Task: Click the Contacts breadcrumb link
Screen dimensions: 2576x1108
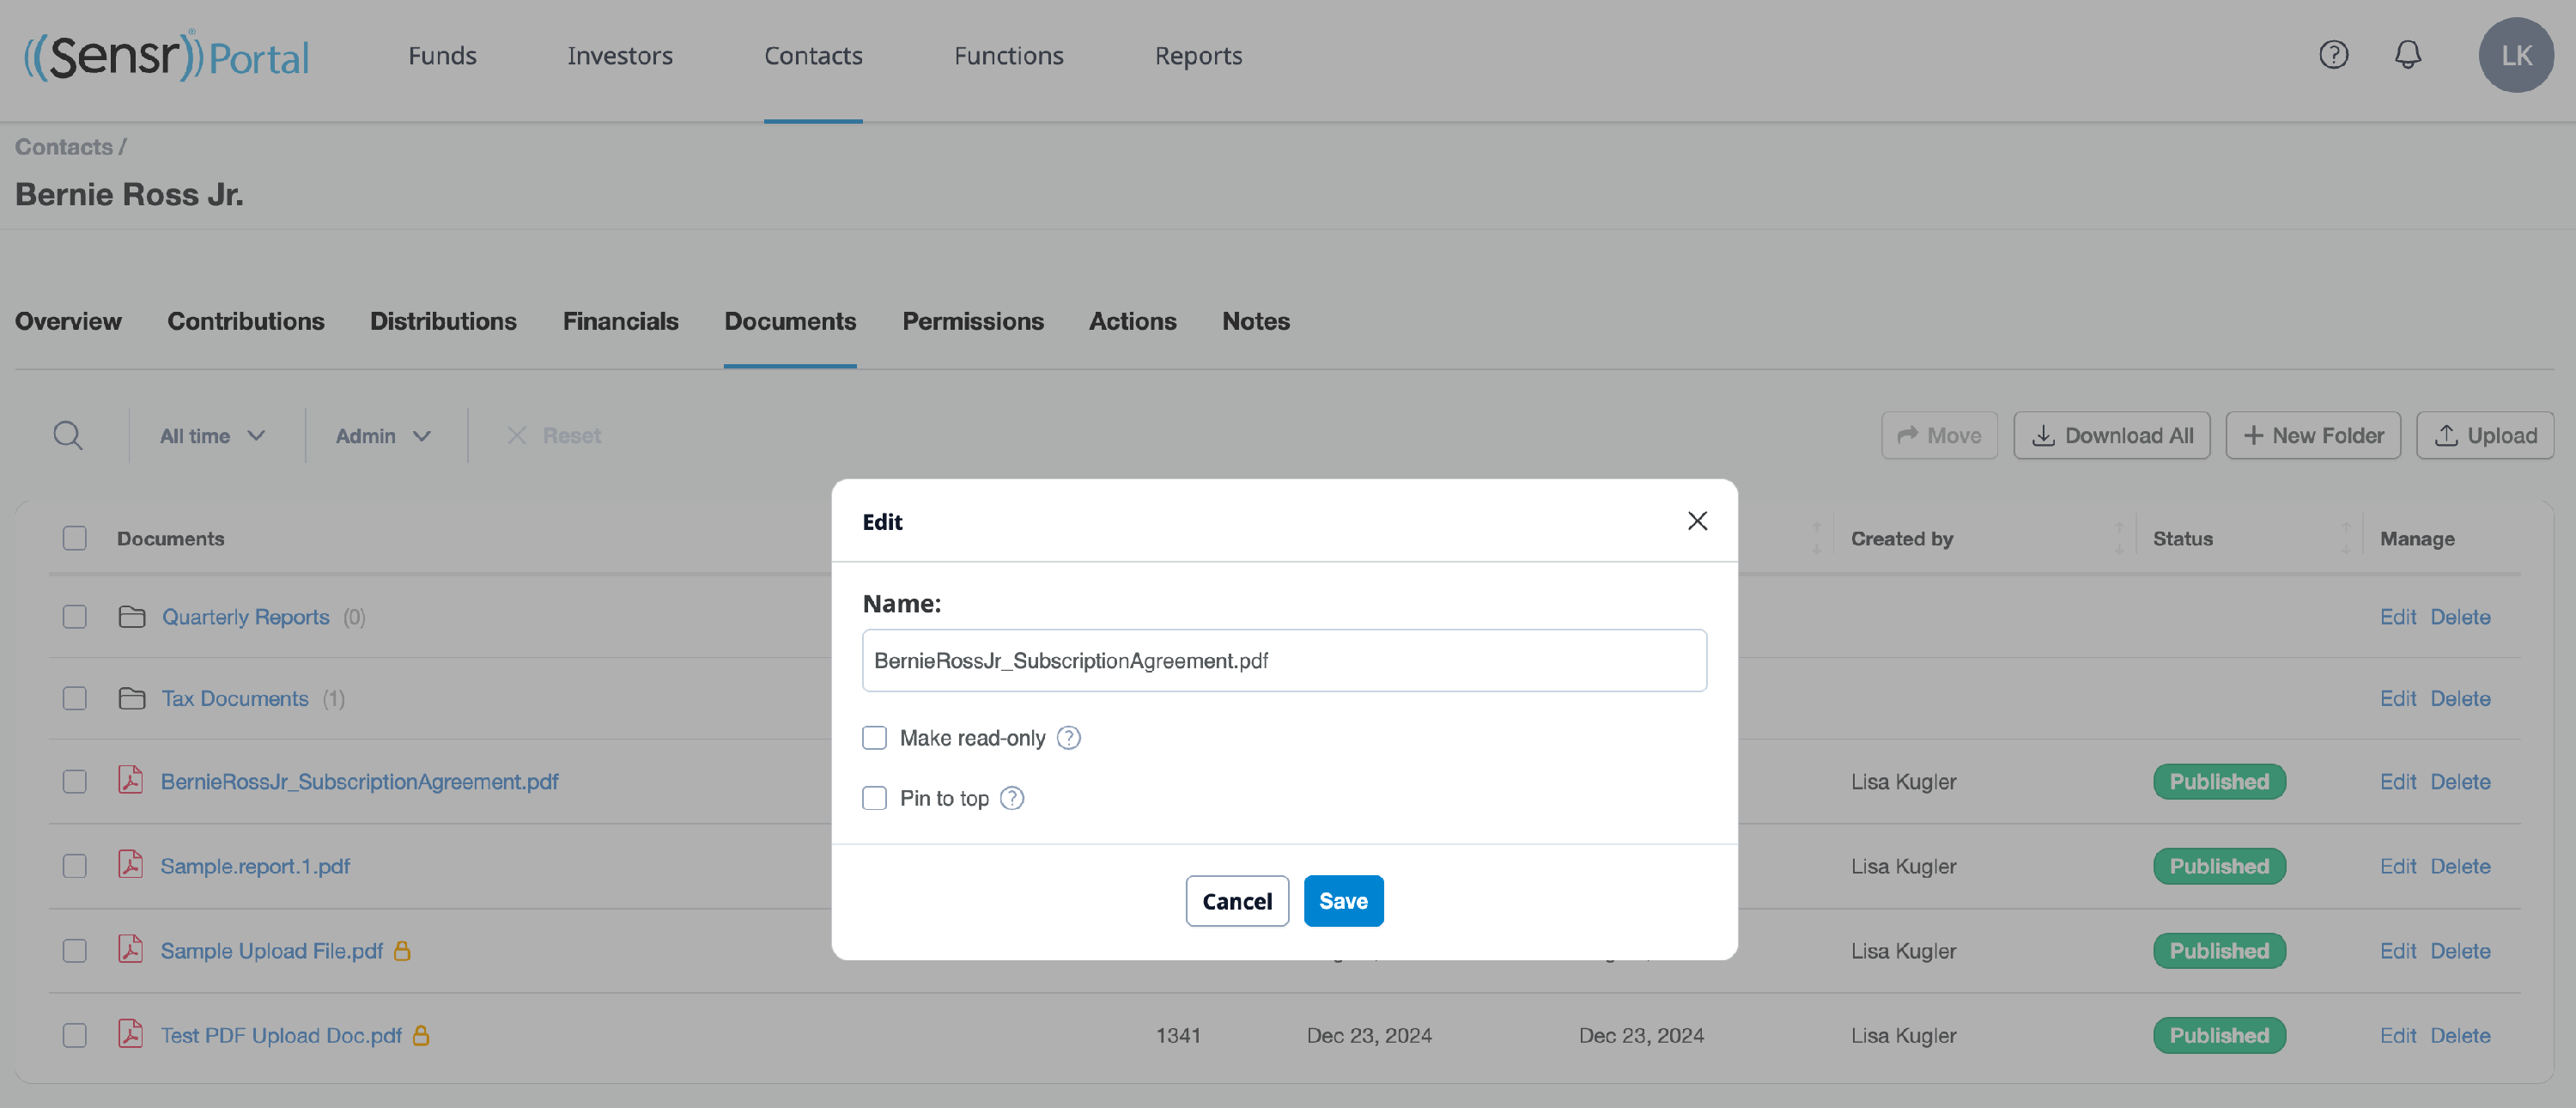Action: 63,147
